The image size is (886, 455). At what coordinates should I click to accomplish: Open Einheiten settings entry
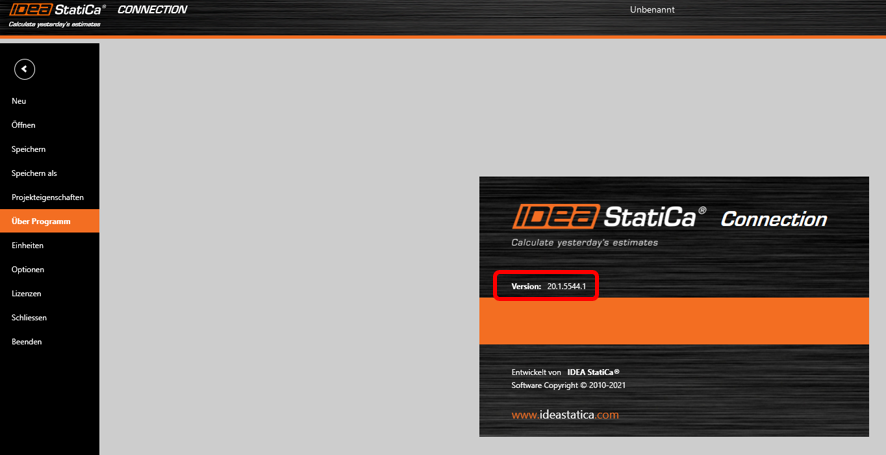pyautogui.click(x=27, y=245)
